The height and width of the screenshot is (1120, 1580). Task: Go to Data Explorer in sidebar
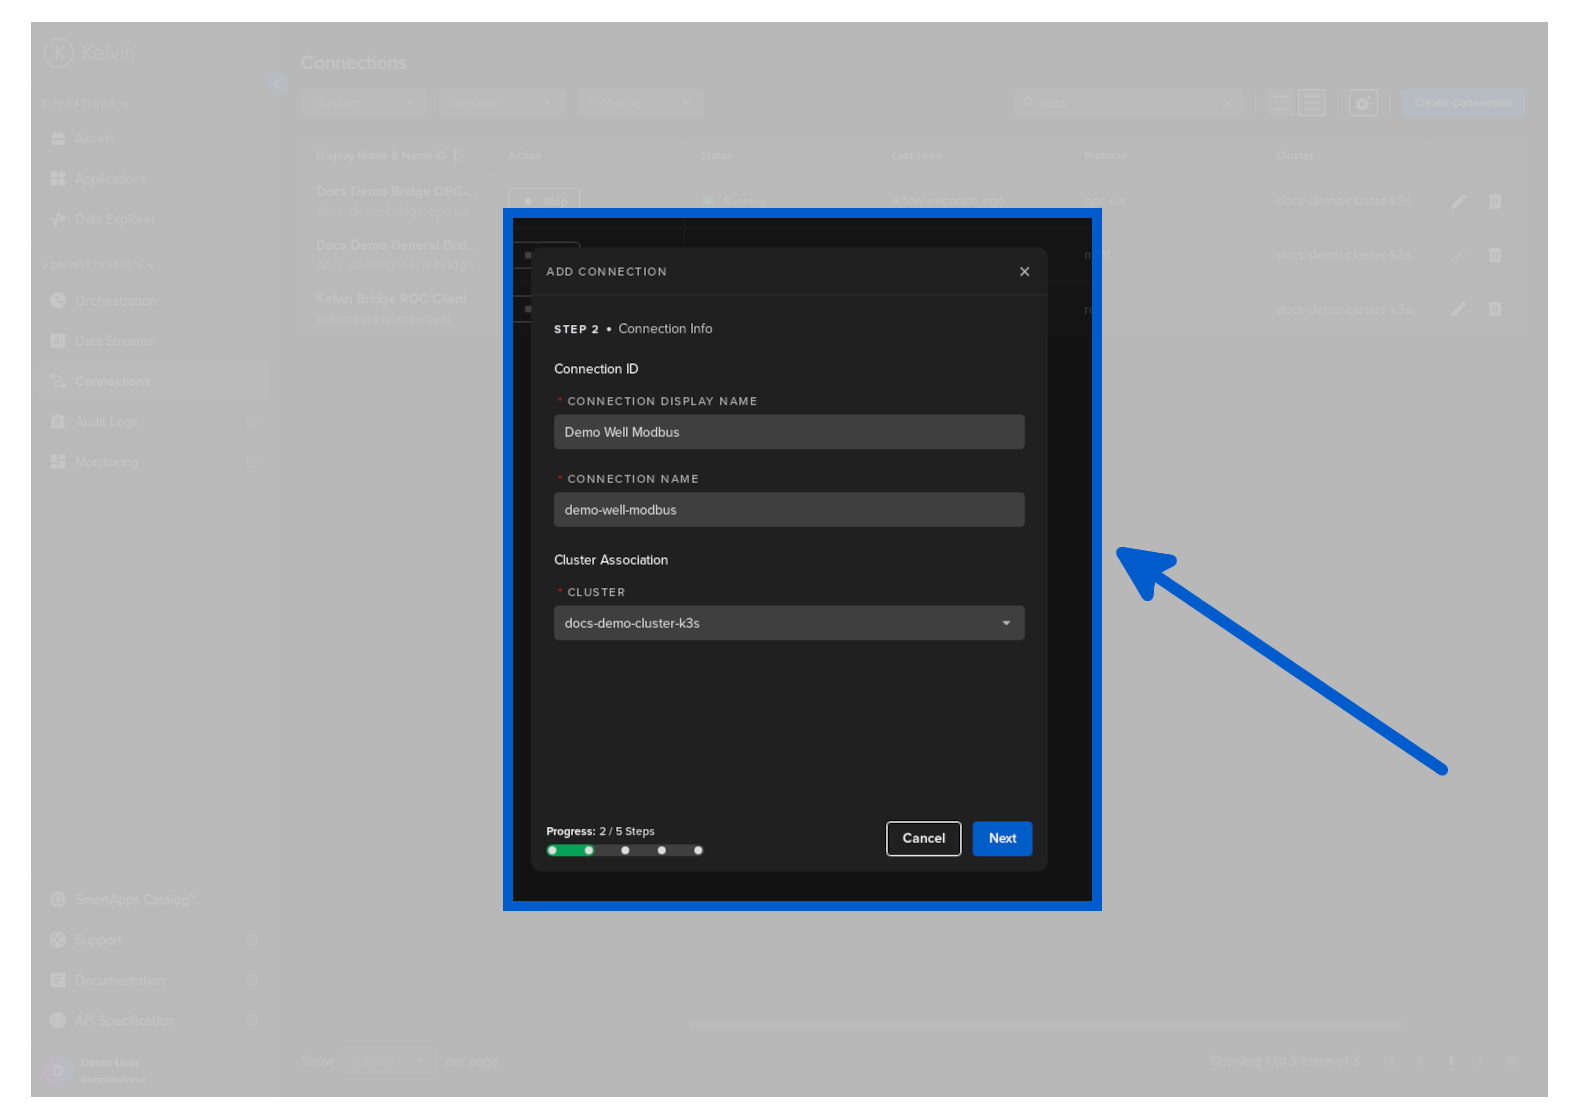point(114,219)
